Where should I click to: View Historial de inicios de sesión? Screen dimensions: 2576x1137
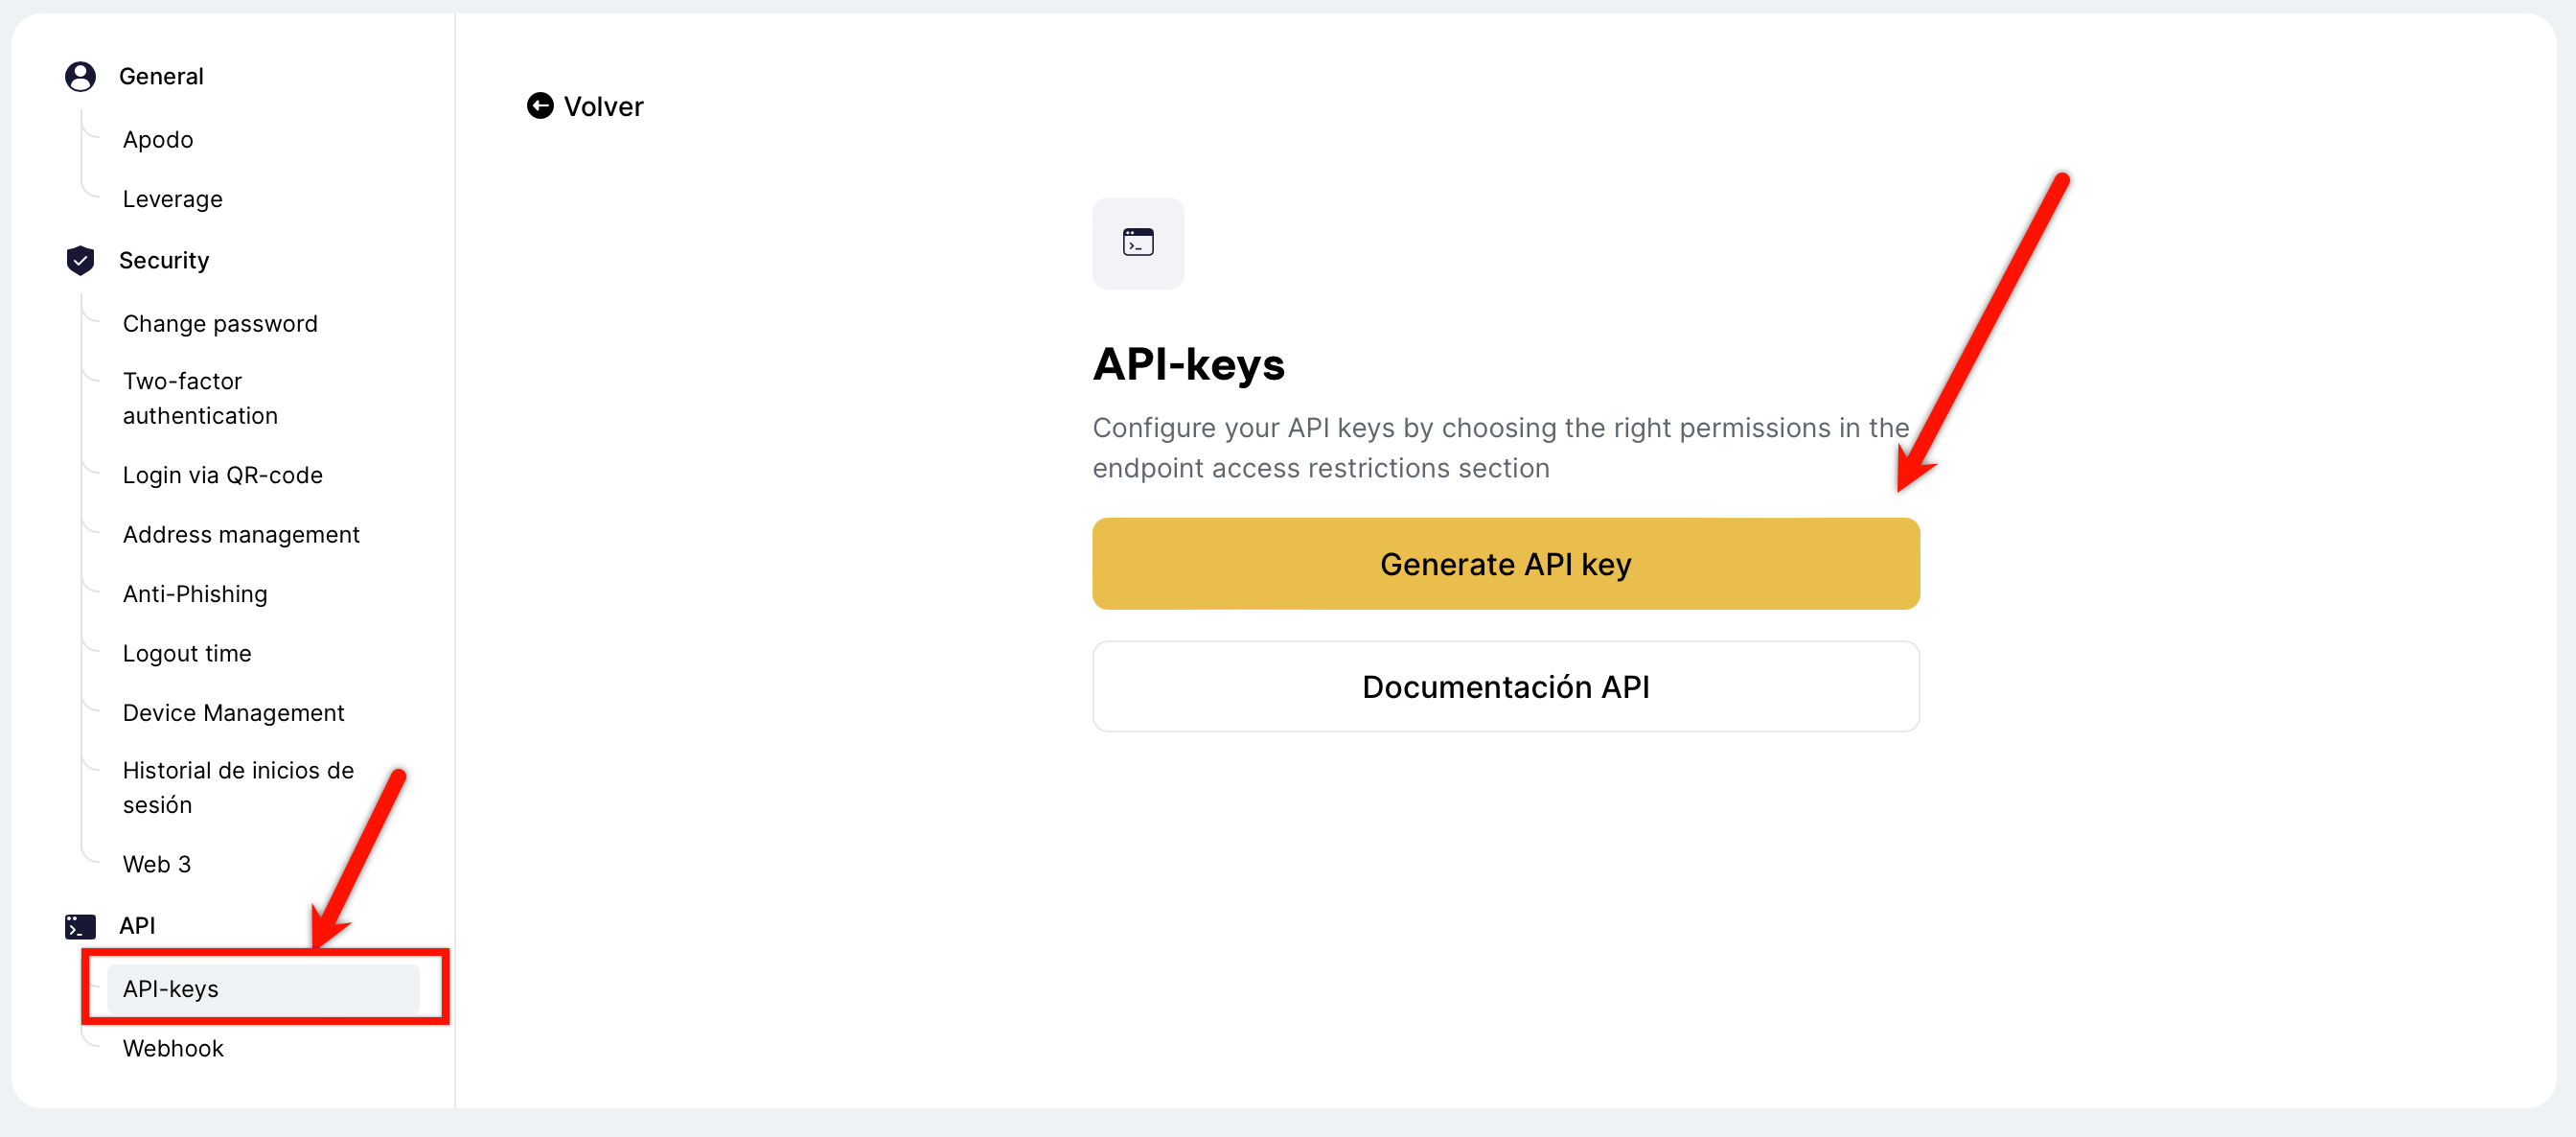(x=238, y=787)
